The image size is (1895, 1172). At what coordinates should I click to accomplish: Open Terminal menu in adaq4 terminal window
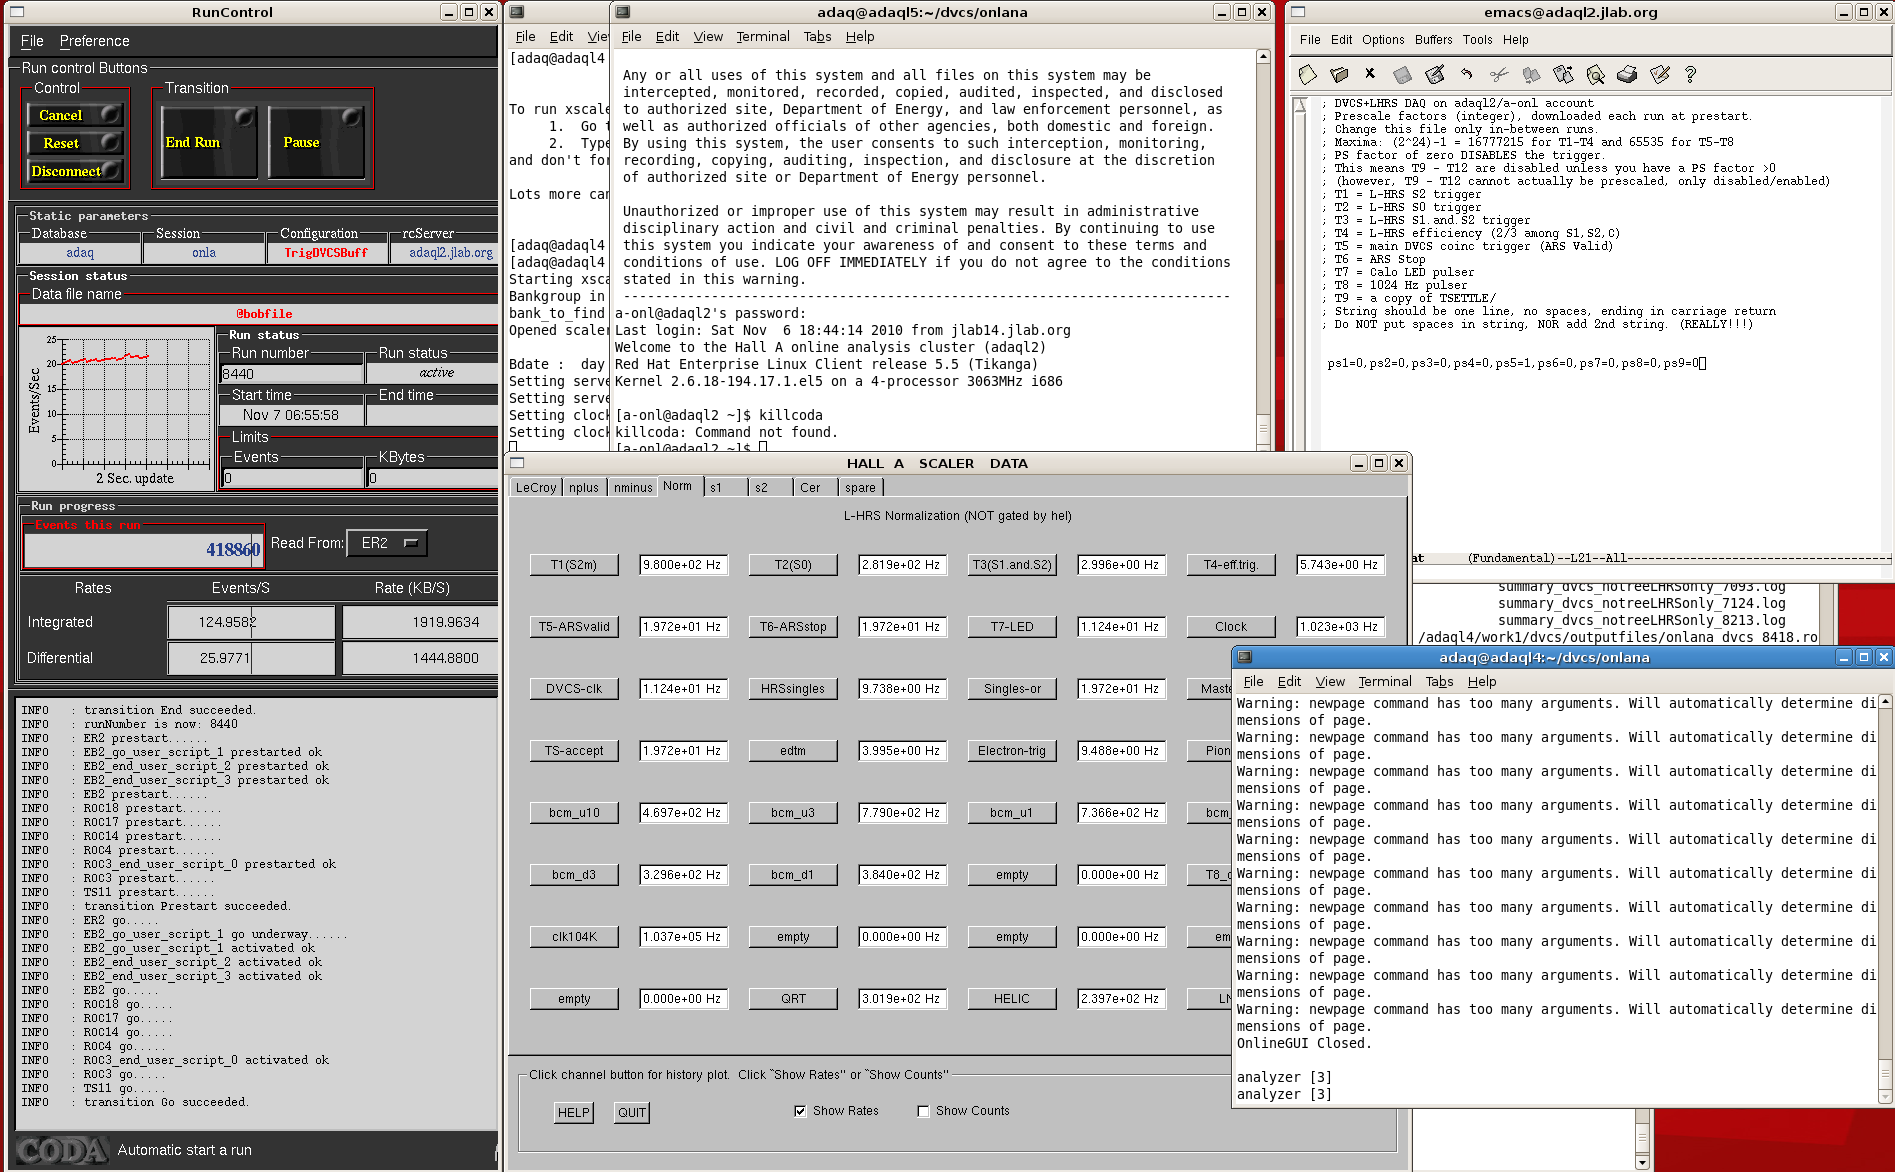[1385, 681]
